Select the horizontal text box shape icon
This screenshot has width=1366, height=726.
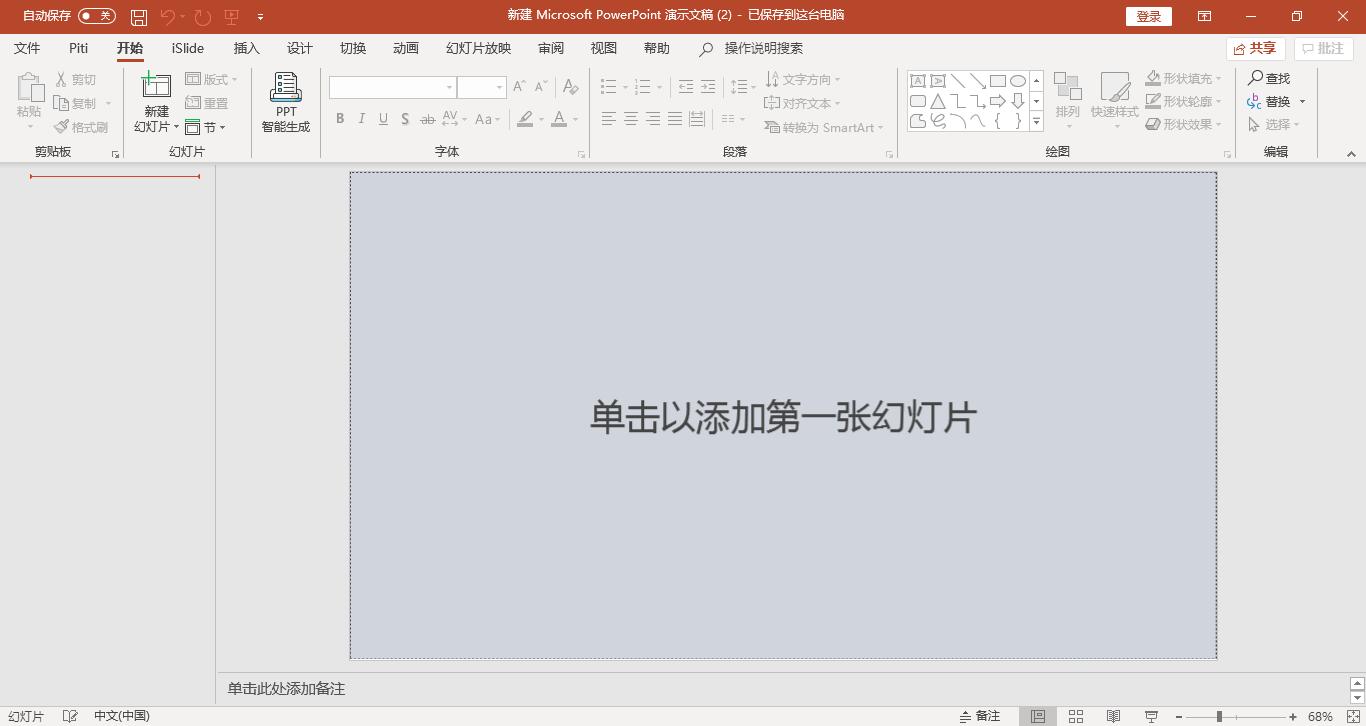(x=917, y=79)
